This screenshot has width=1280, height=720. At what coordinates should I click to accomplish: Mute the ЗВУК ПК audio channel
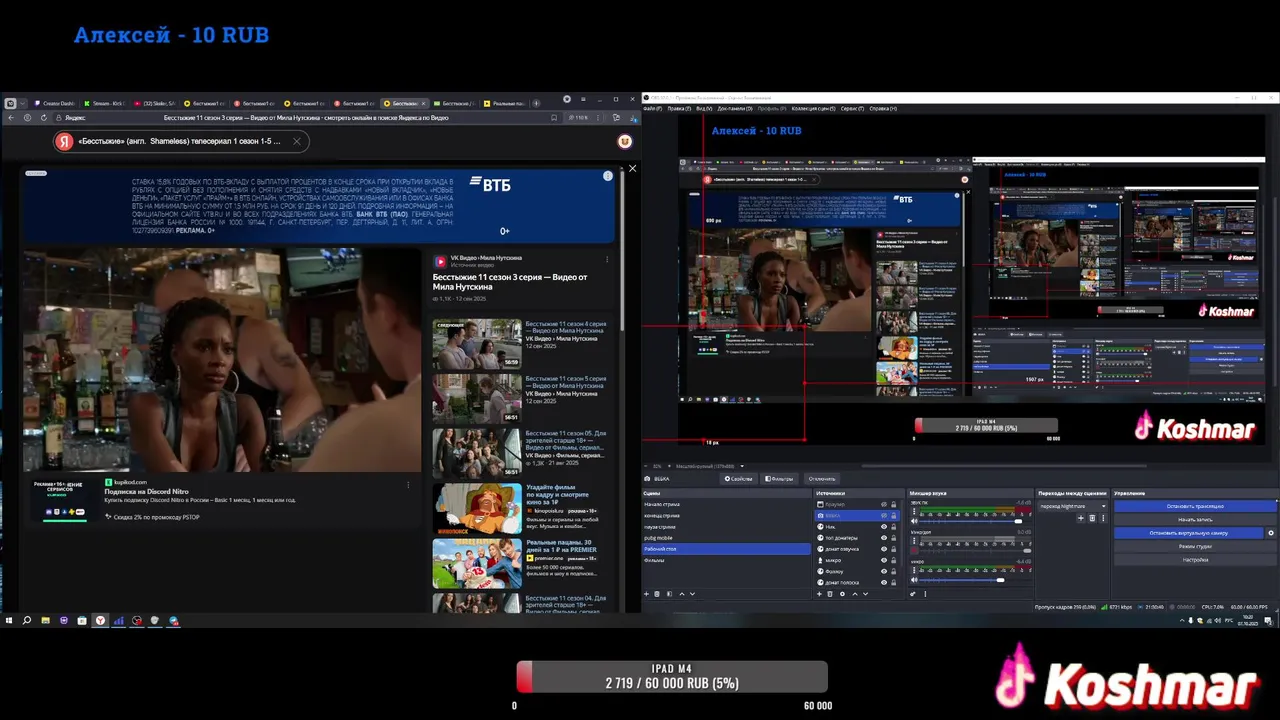pos(914,521)
